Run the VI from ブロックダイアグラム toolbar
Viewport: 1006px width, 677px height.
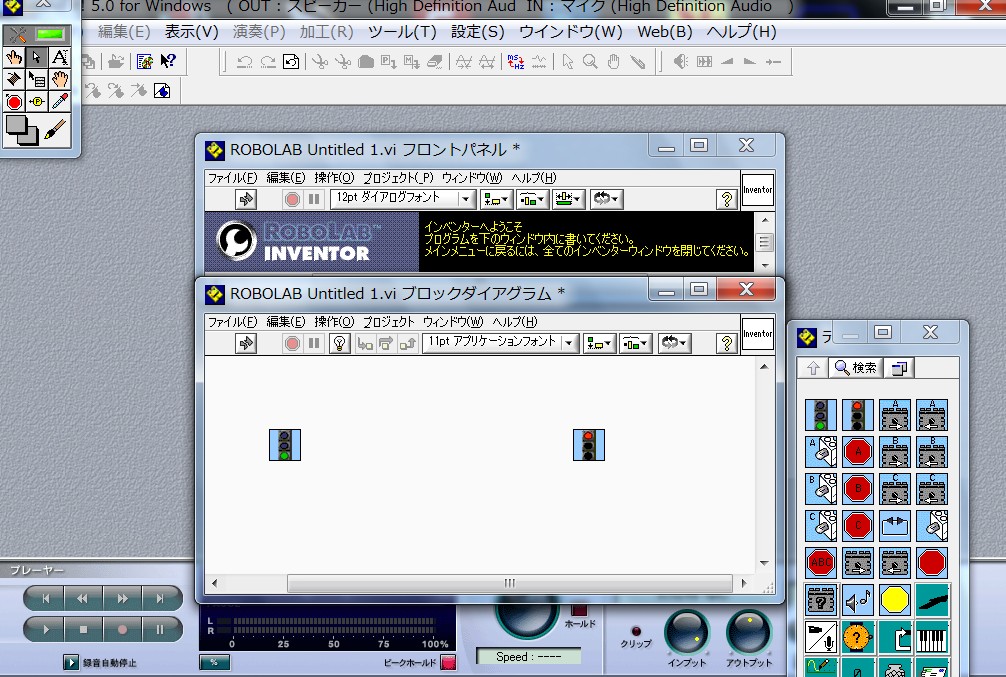[246, 343]
